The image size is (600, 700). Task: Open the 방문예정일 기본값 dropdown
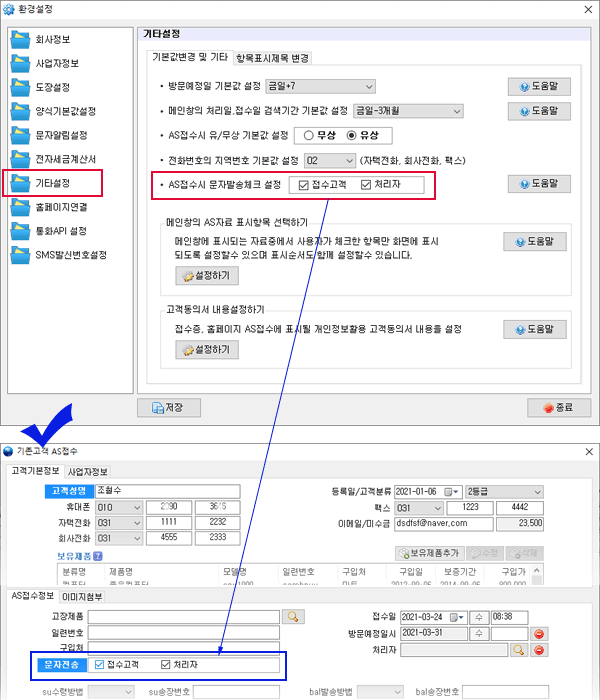(321, 86)
